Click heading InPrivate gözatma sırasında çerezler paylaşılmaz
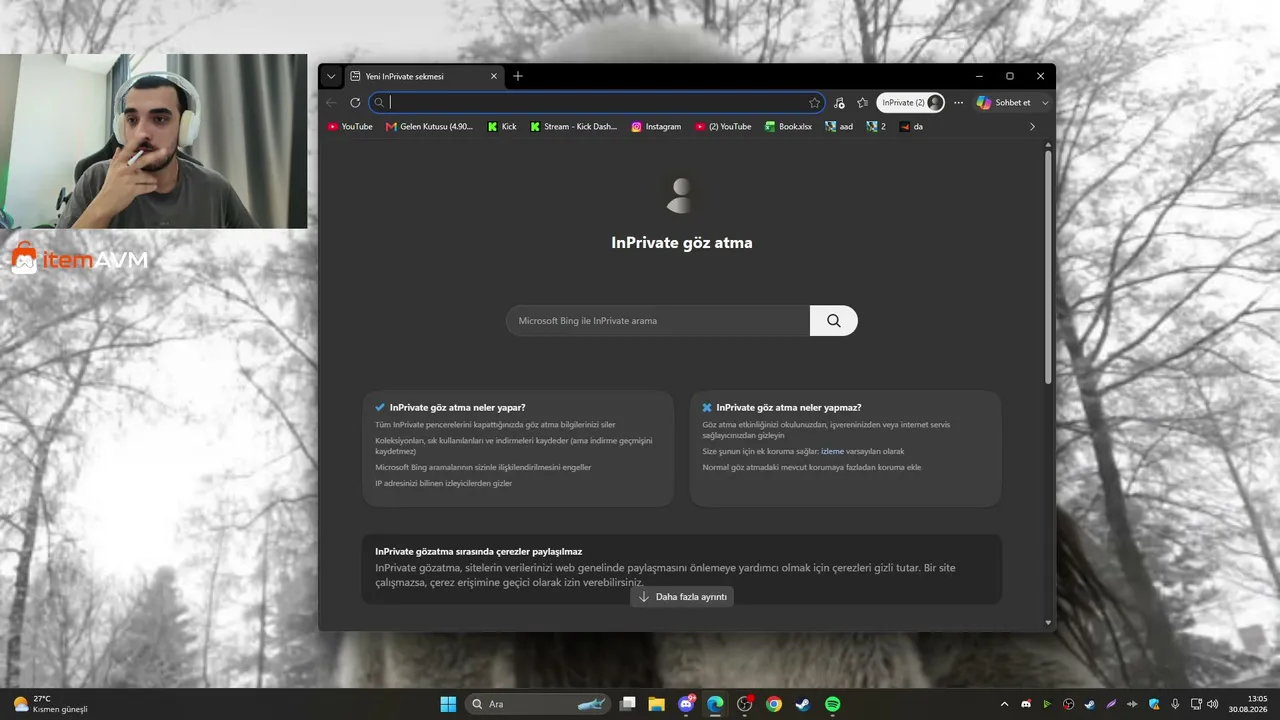 coord(478,551)
